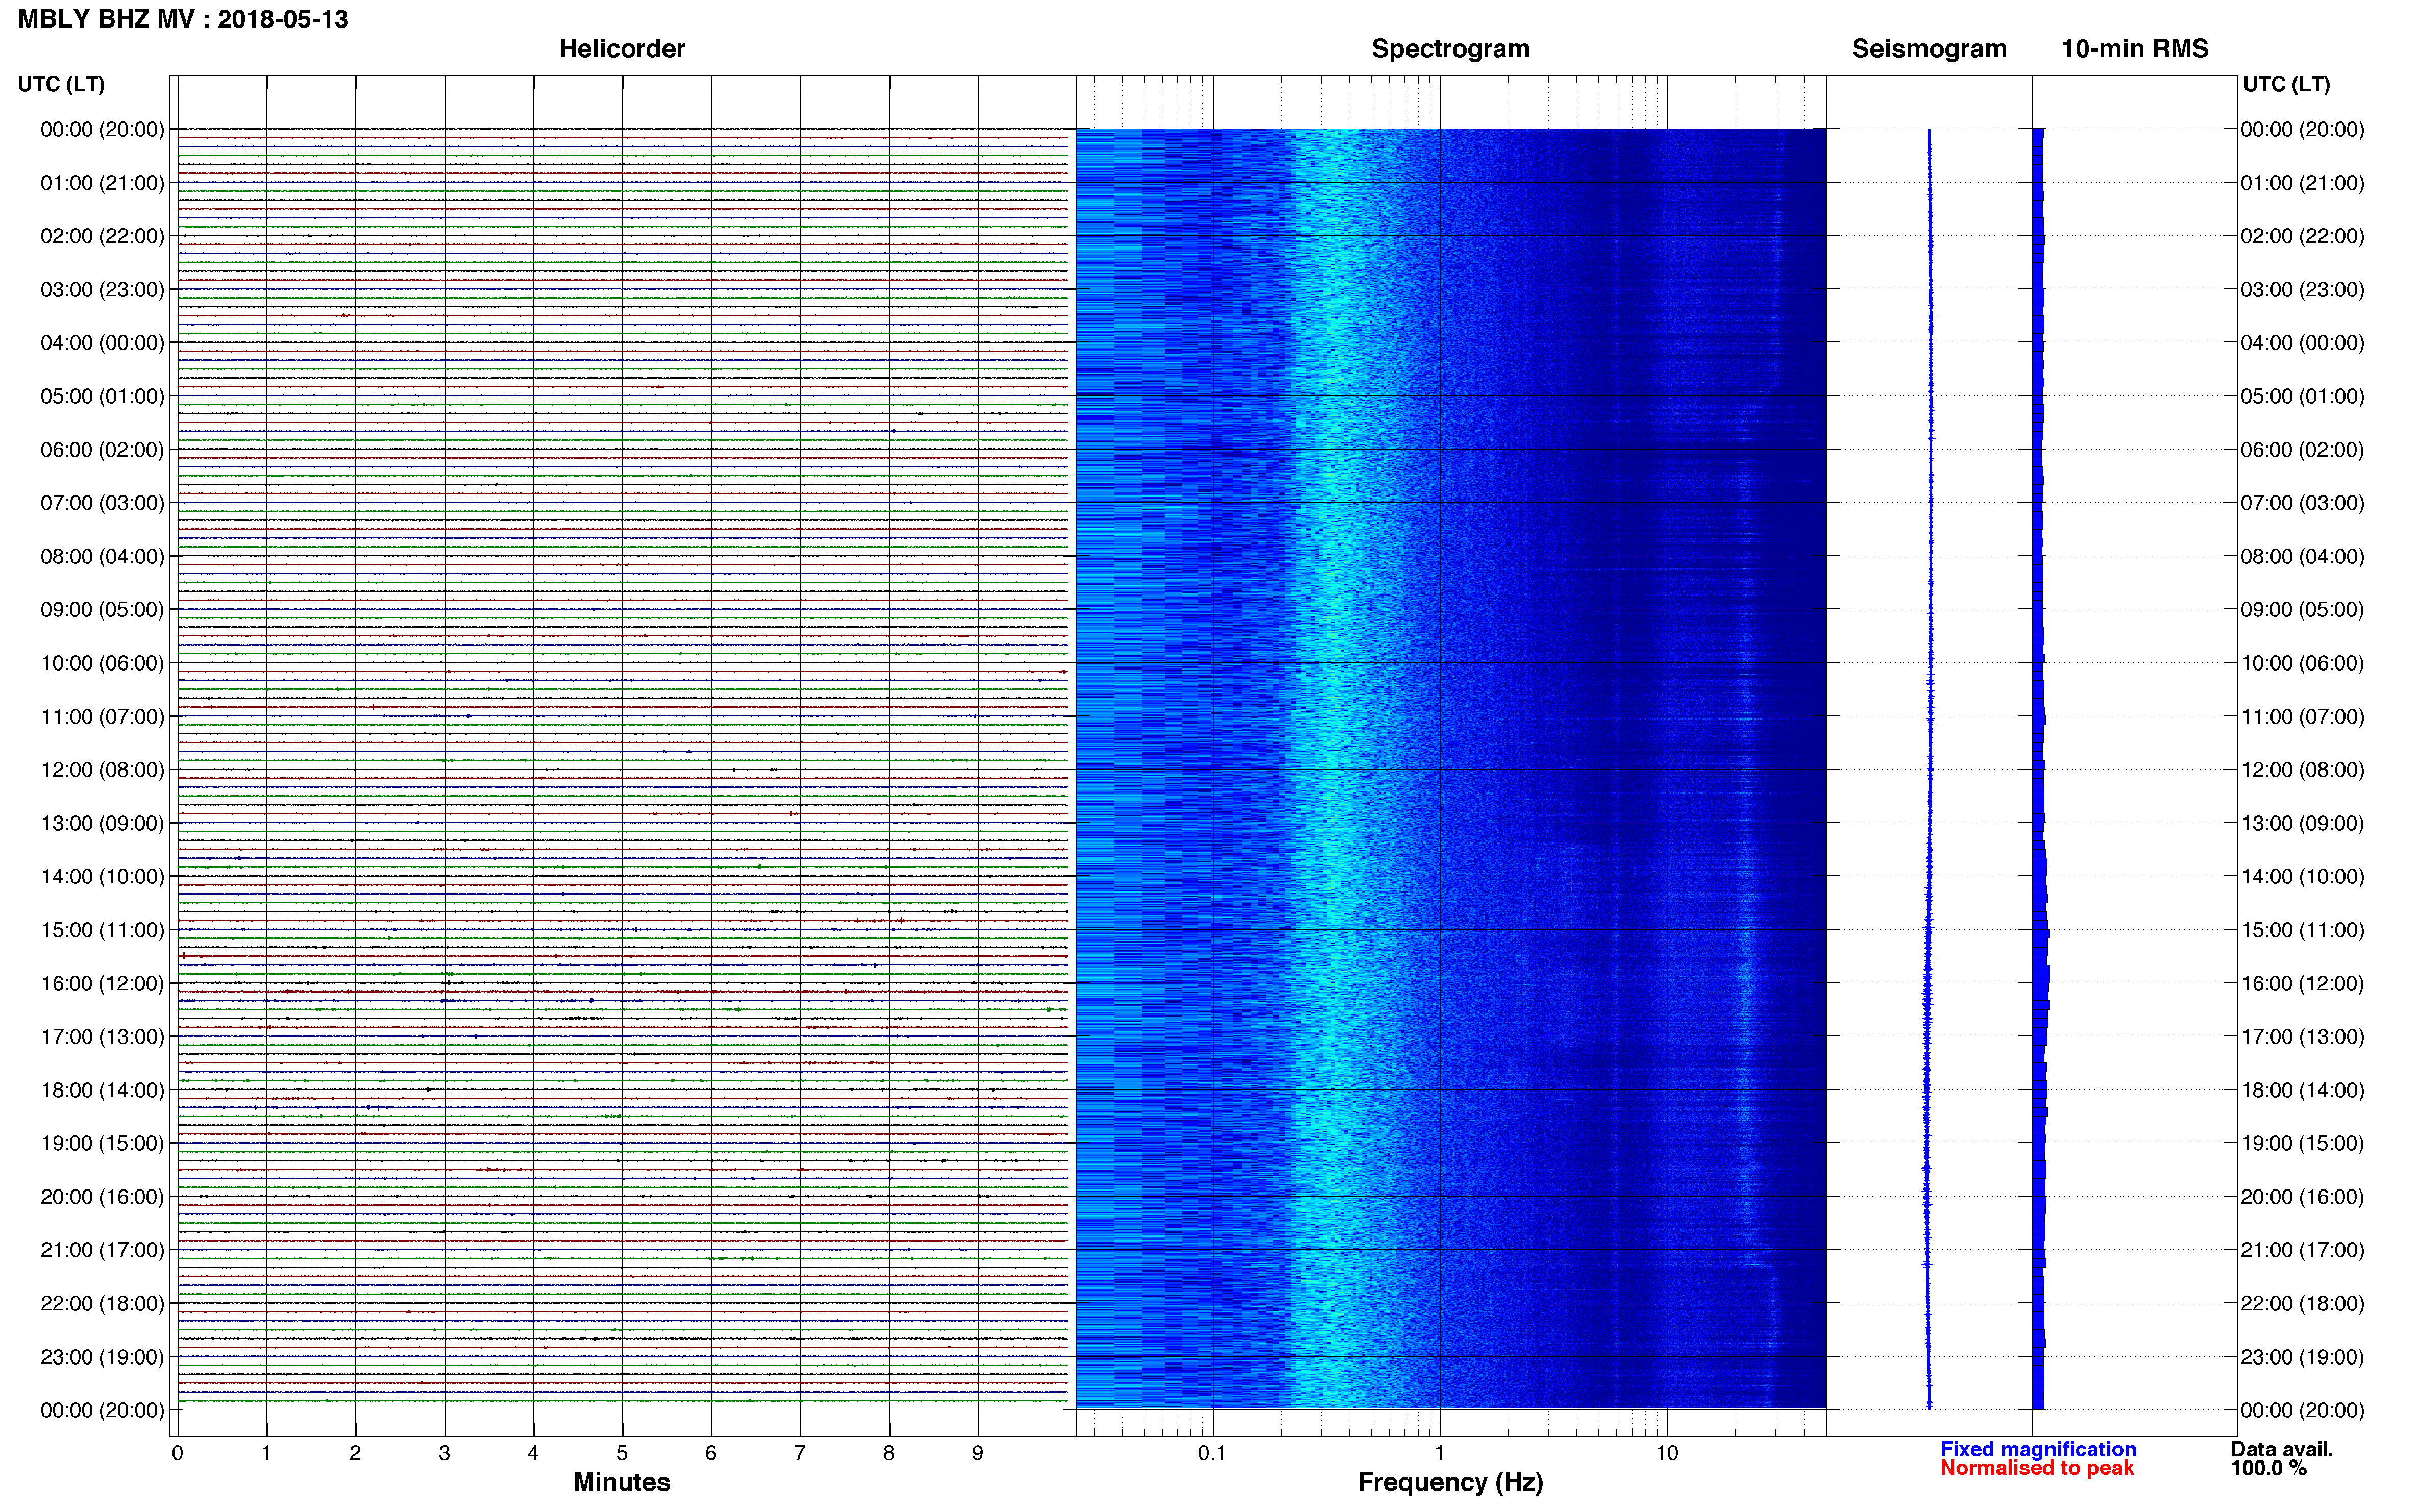Click left-axis time label '06:00 (02:00)'
This screenshot has width=2419, height=1512.
click(102, 450)
